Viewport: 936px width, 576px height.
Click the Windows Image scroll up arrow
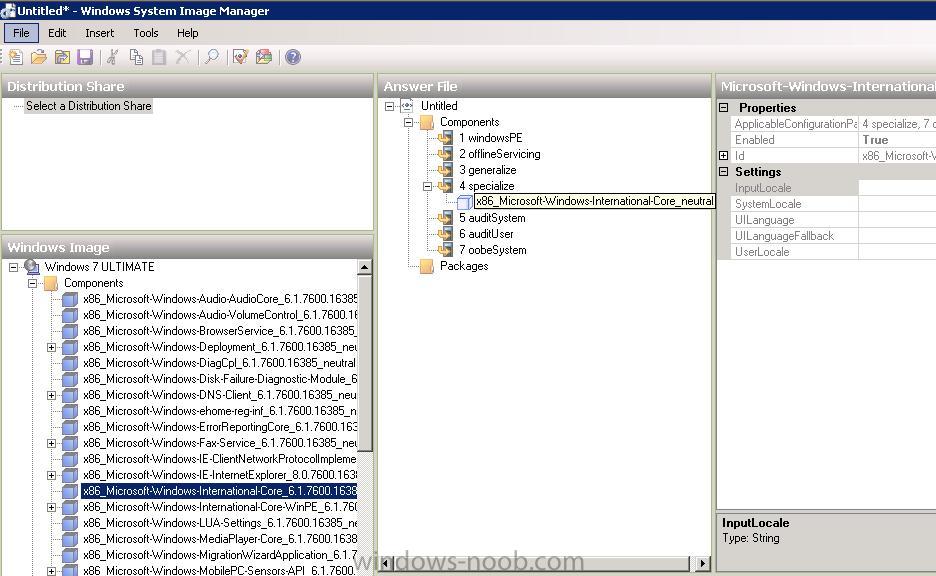pyautogui.click(x=364, y=267)
